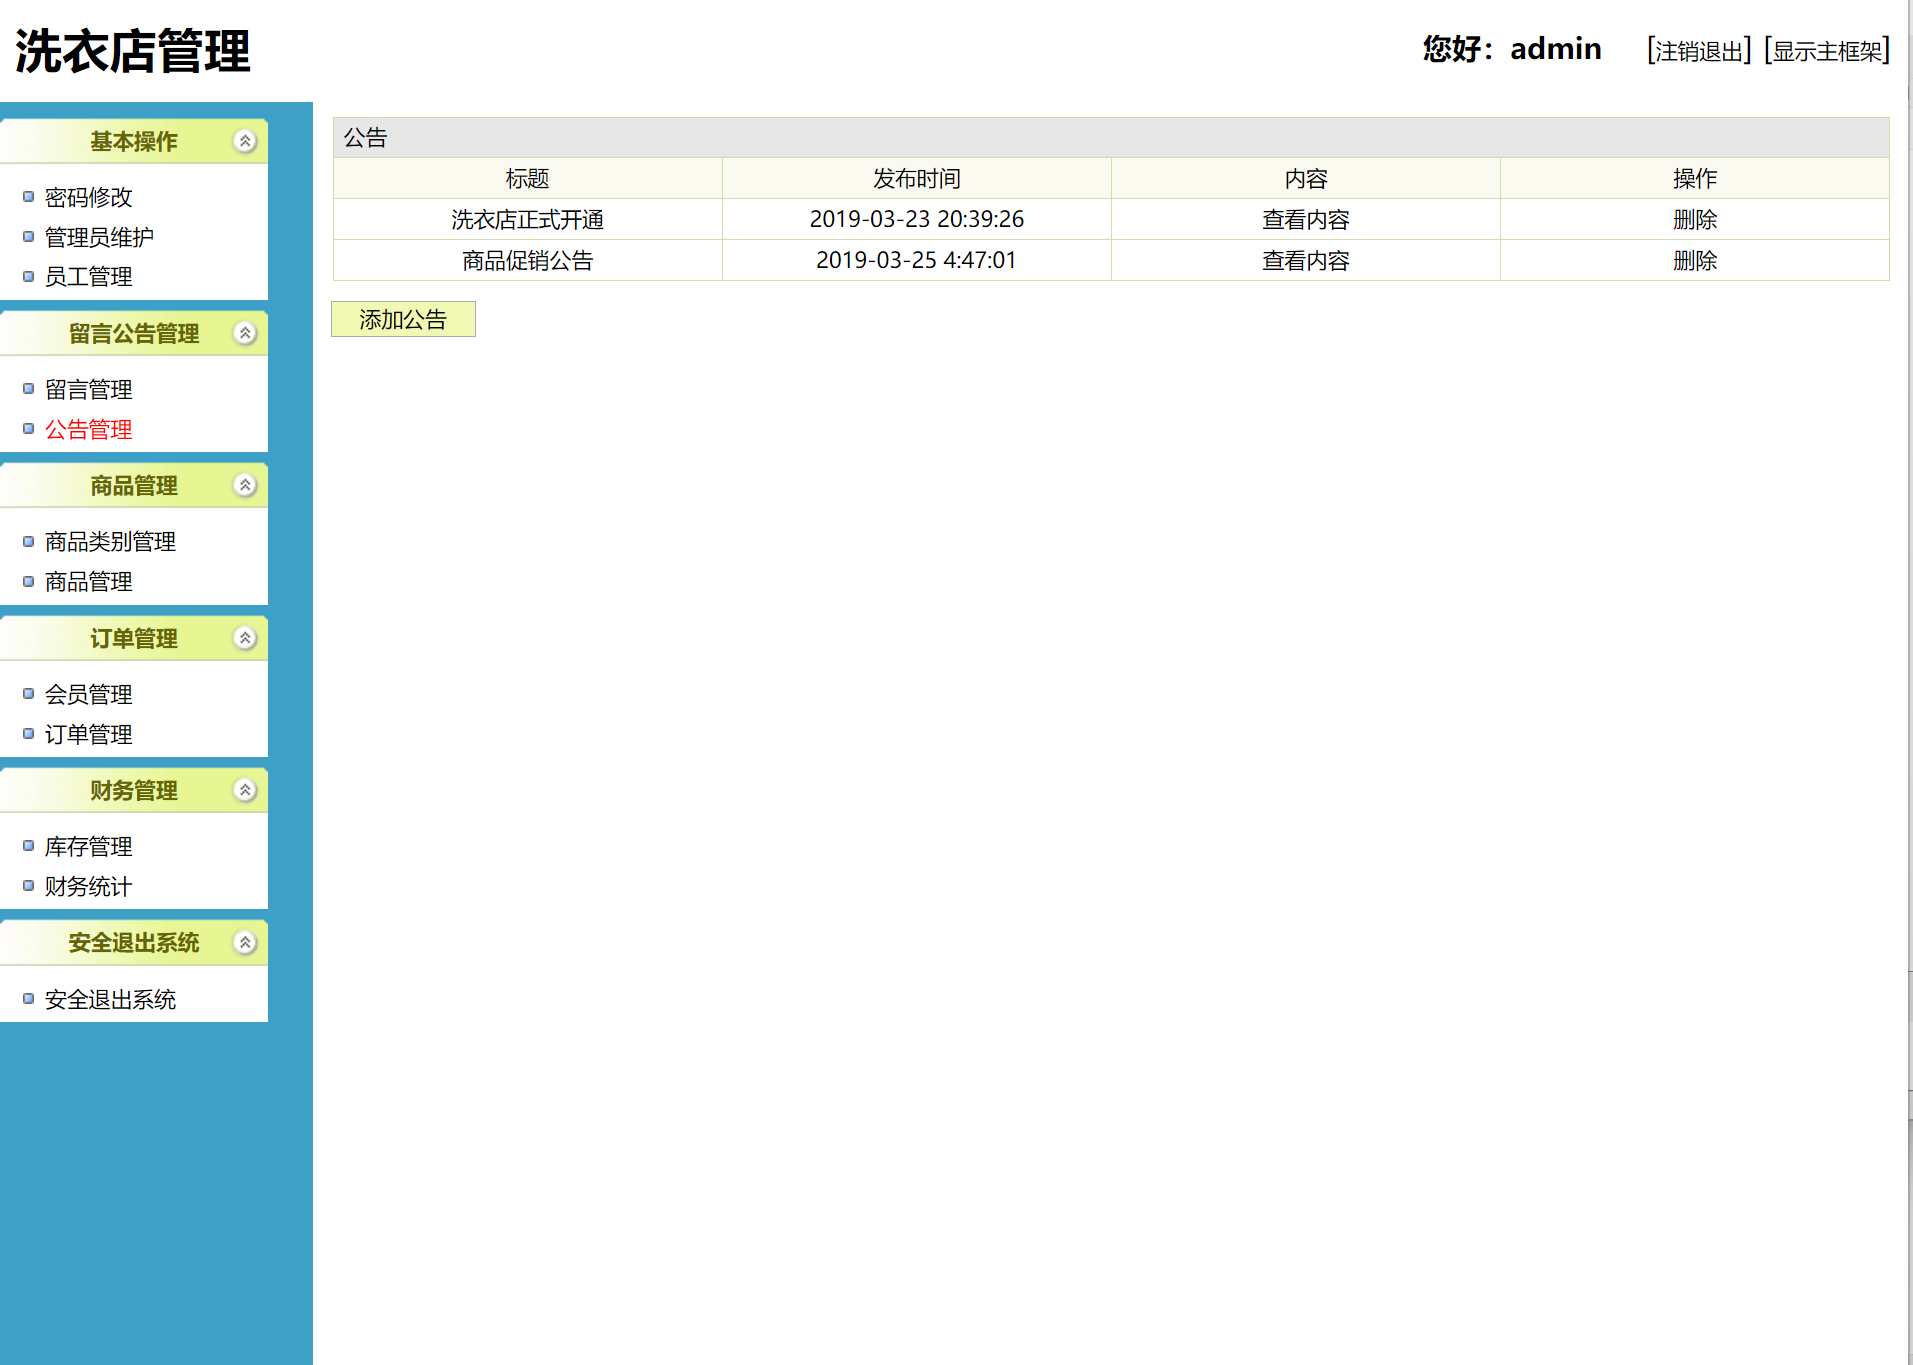Collapse the 订单管理 section chevron icon
The image size is (1913, 1365).
pos(245,637)
